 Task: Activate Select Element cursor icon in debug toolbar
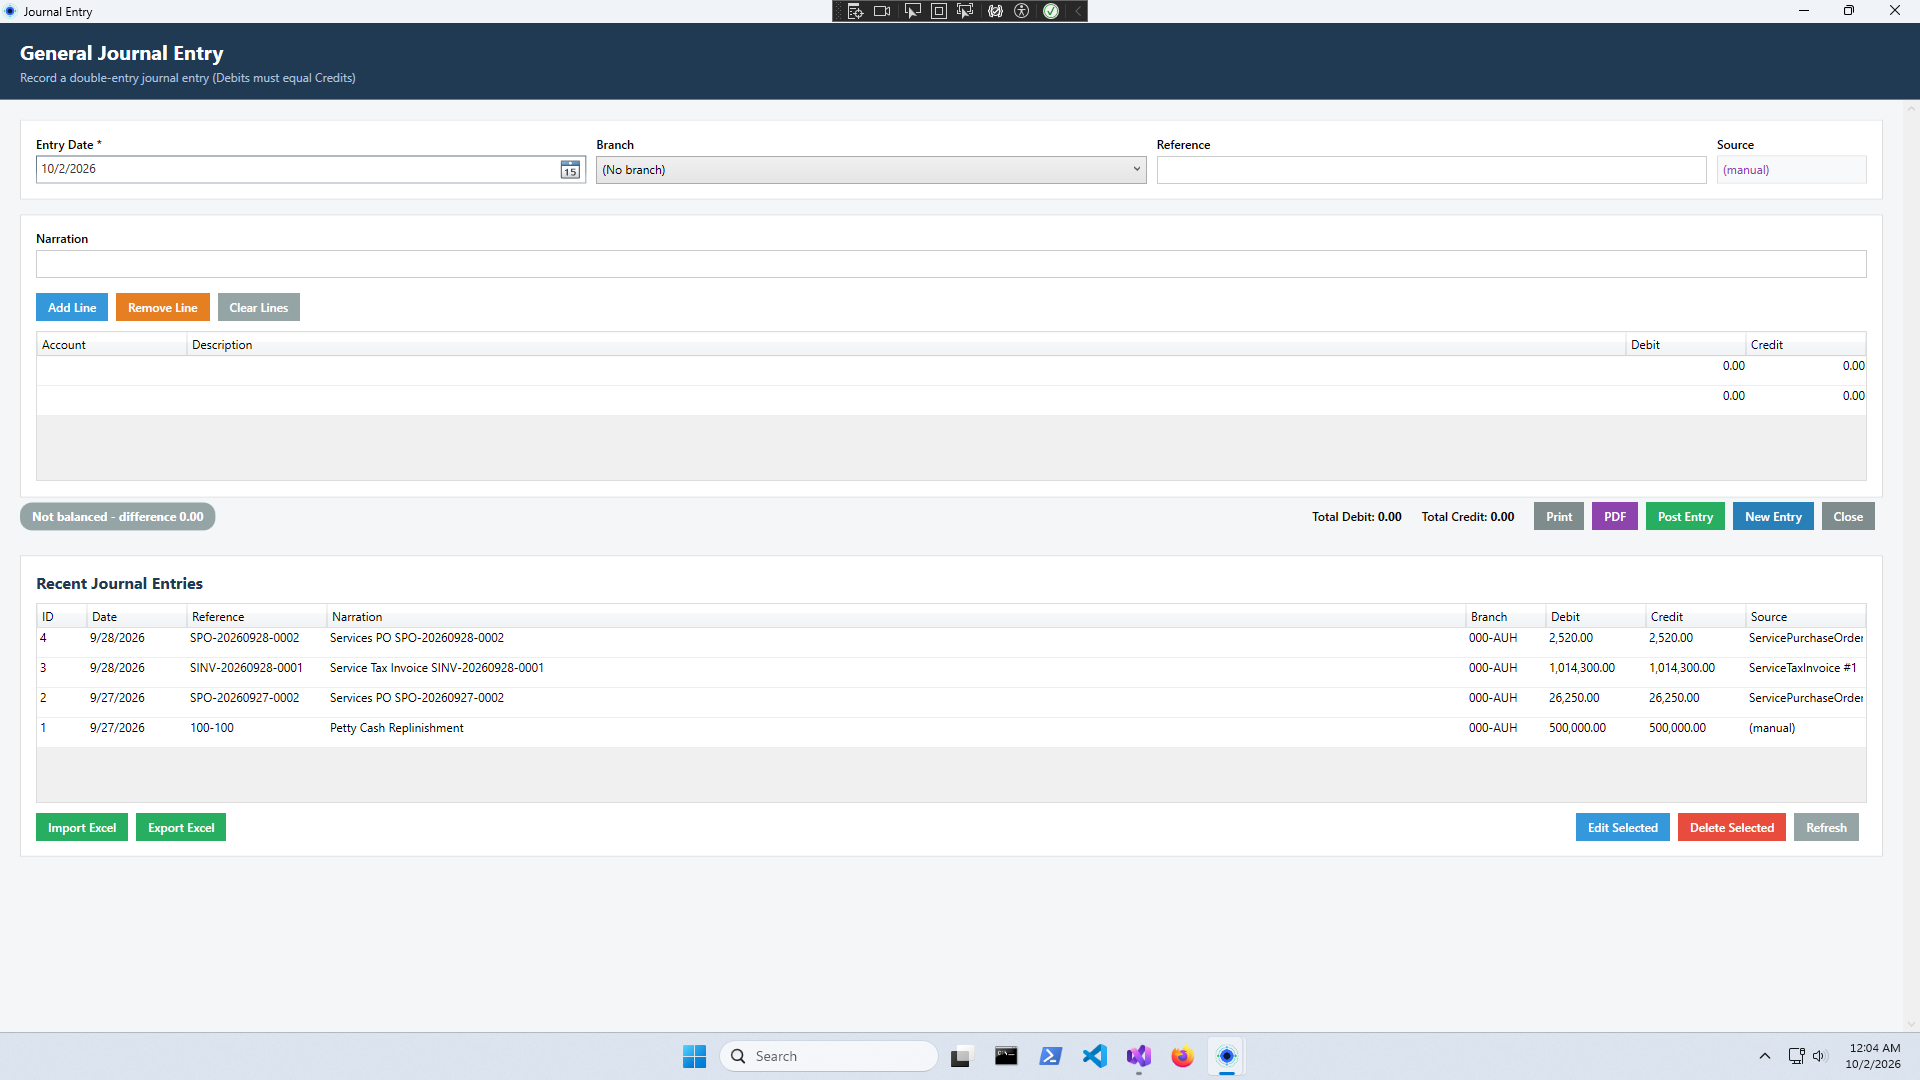(x=912, y=11)
